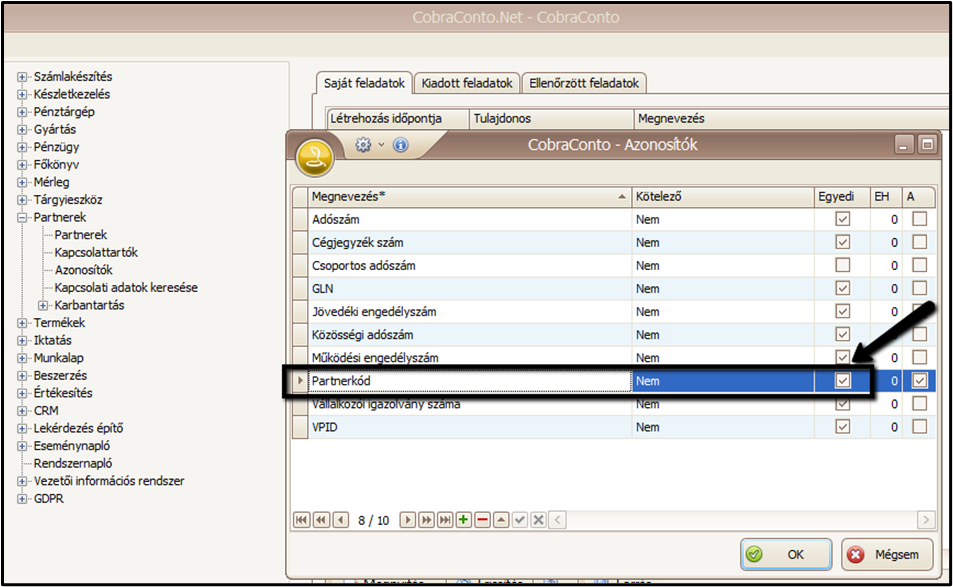Viewport: 953px width, 587px height.
Task: Sort by the Tulajdonos column header
Action: [551, 118]
